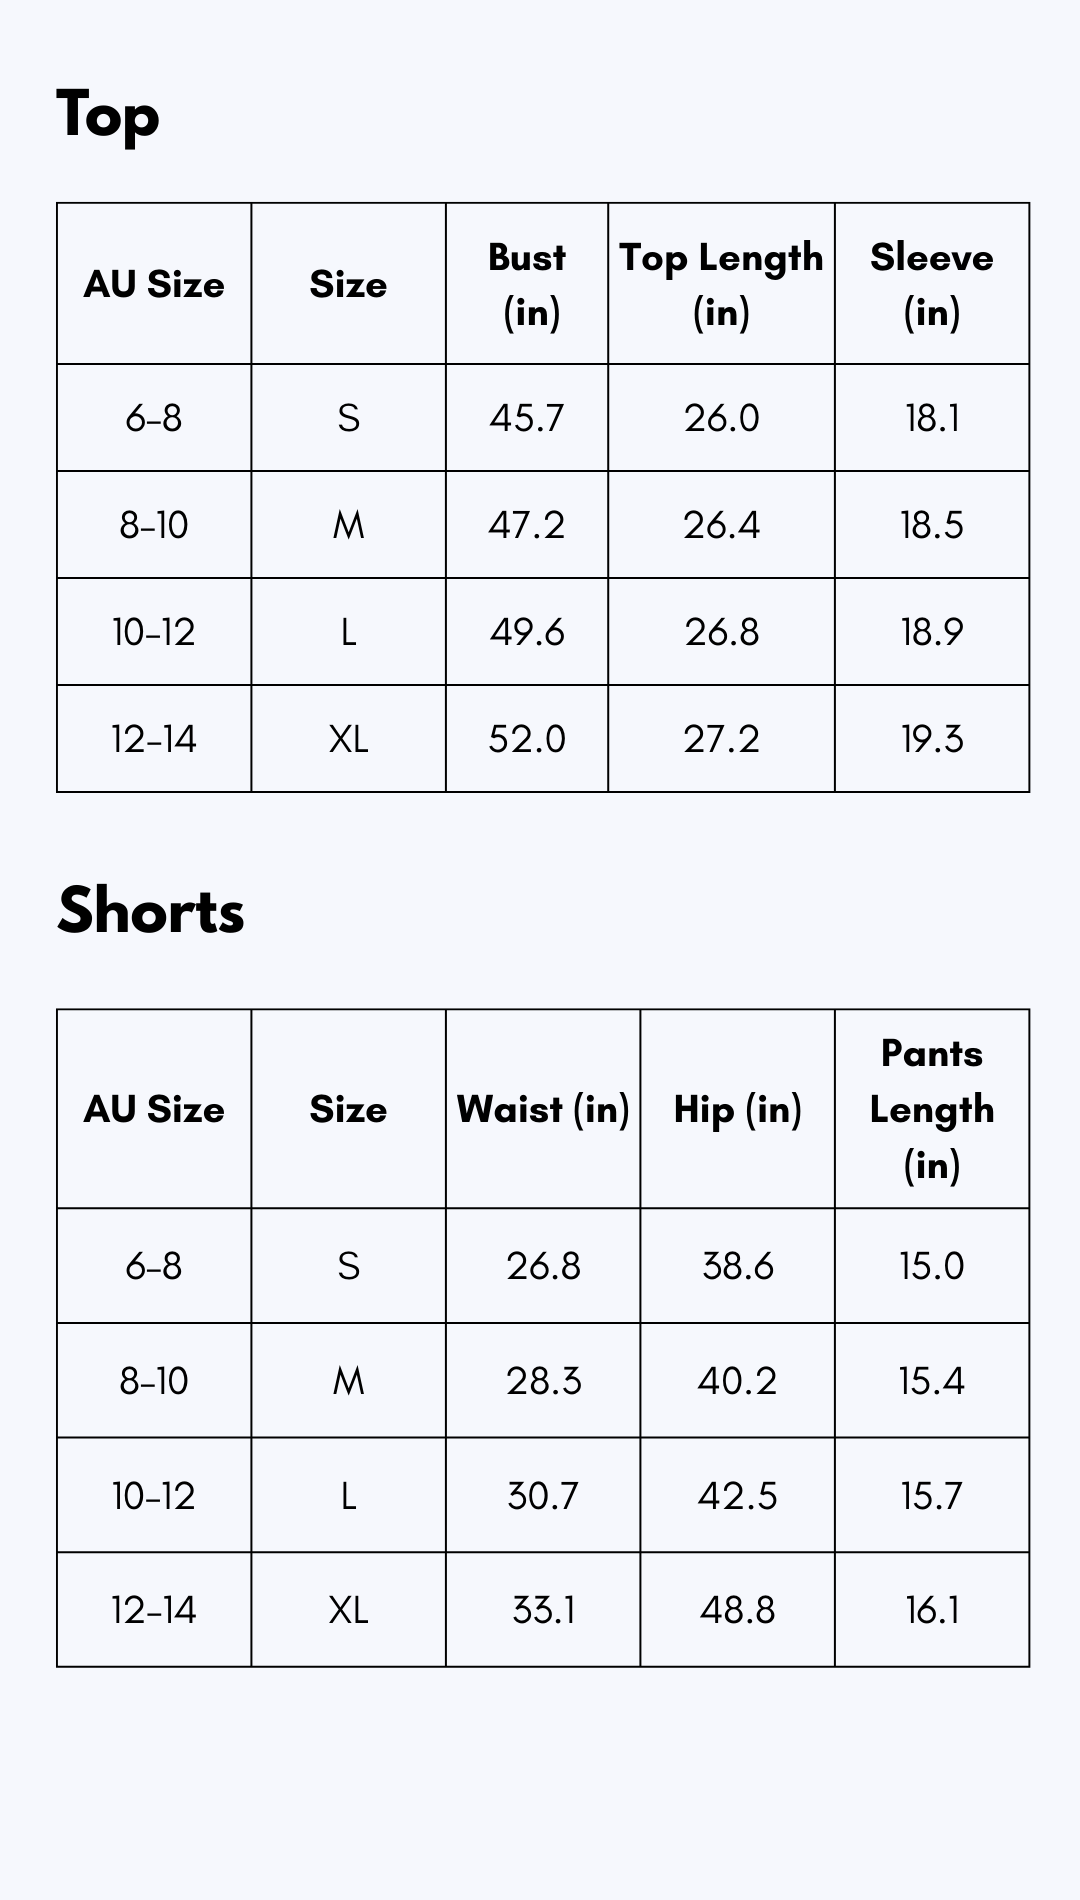The image size is (1080, 1900).
Task: Select the 48.8 hip value cell
Action: click(x=738, y=1610)
